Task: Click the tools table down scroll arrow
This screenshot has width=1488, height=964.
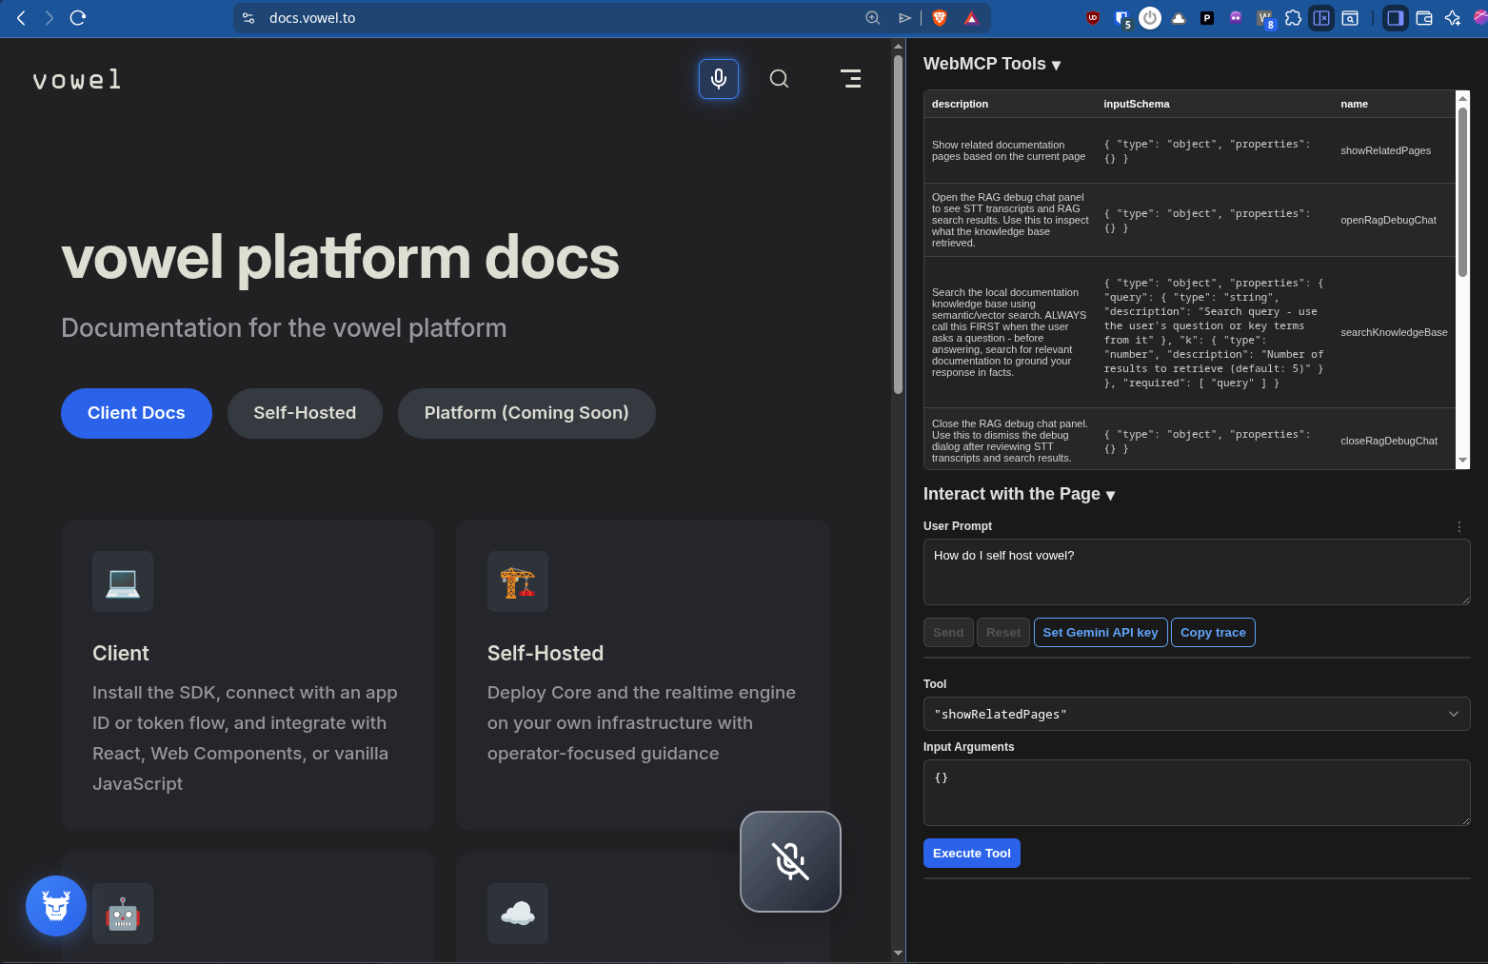Action: [1463, 461]
